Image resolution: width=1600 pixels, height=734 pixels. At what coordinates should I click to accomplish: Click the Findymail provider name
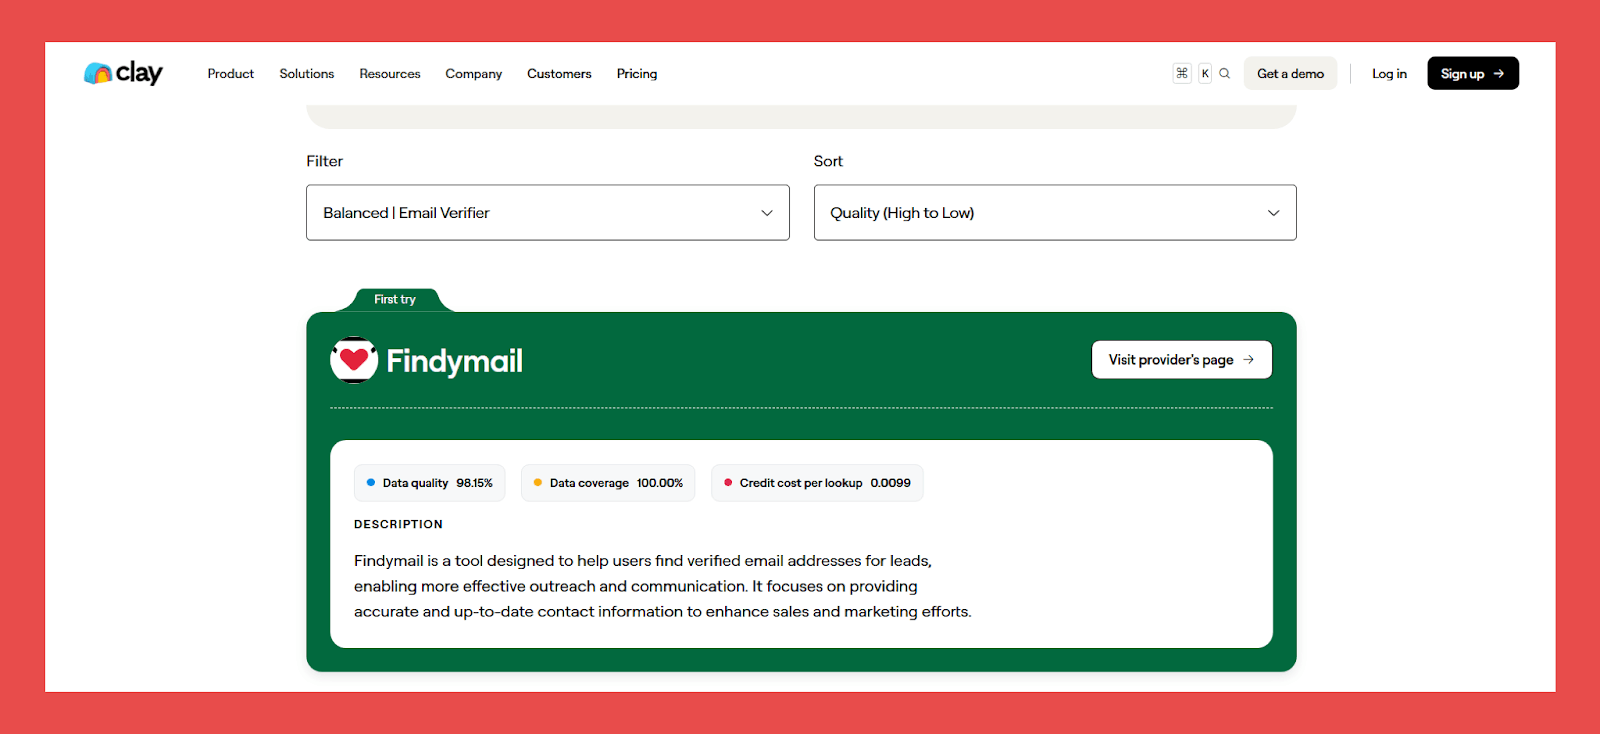pos(455,361)
